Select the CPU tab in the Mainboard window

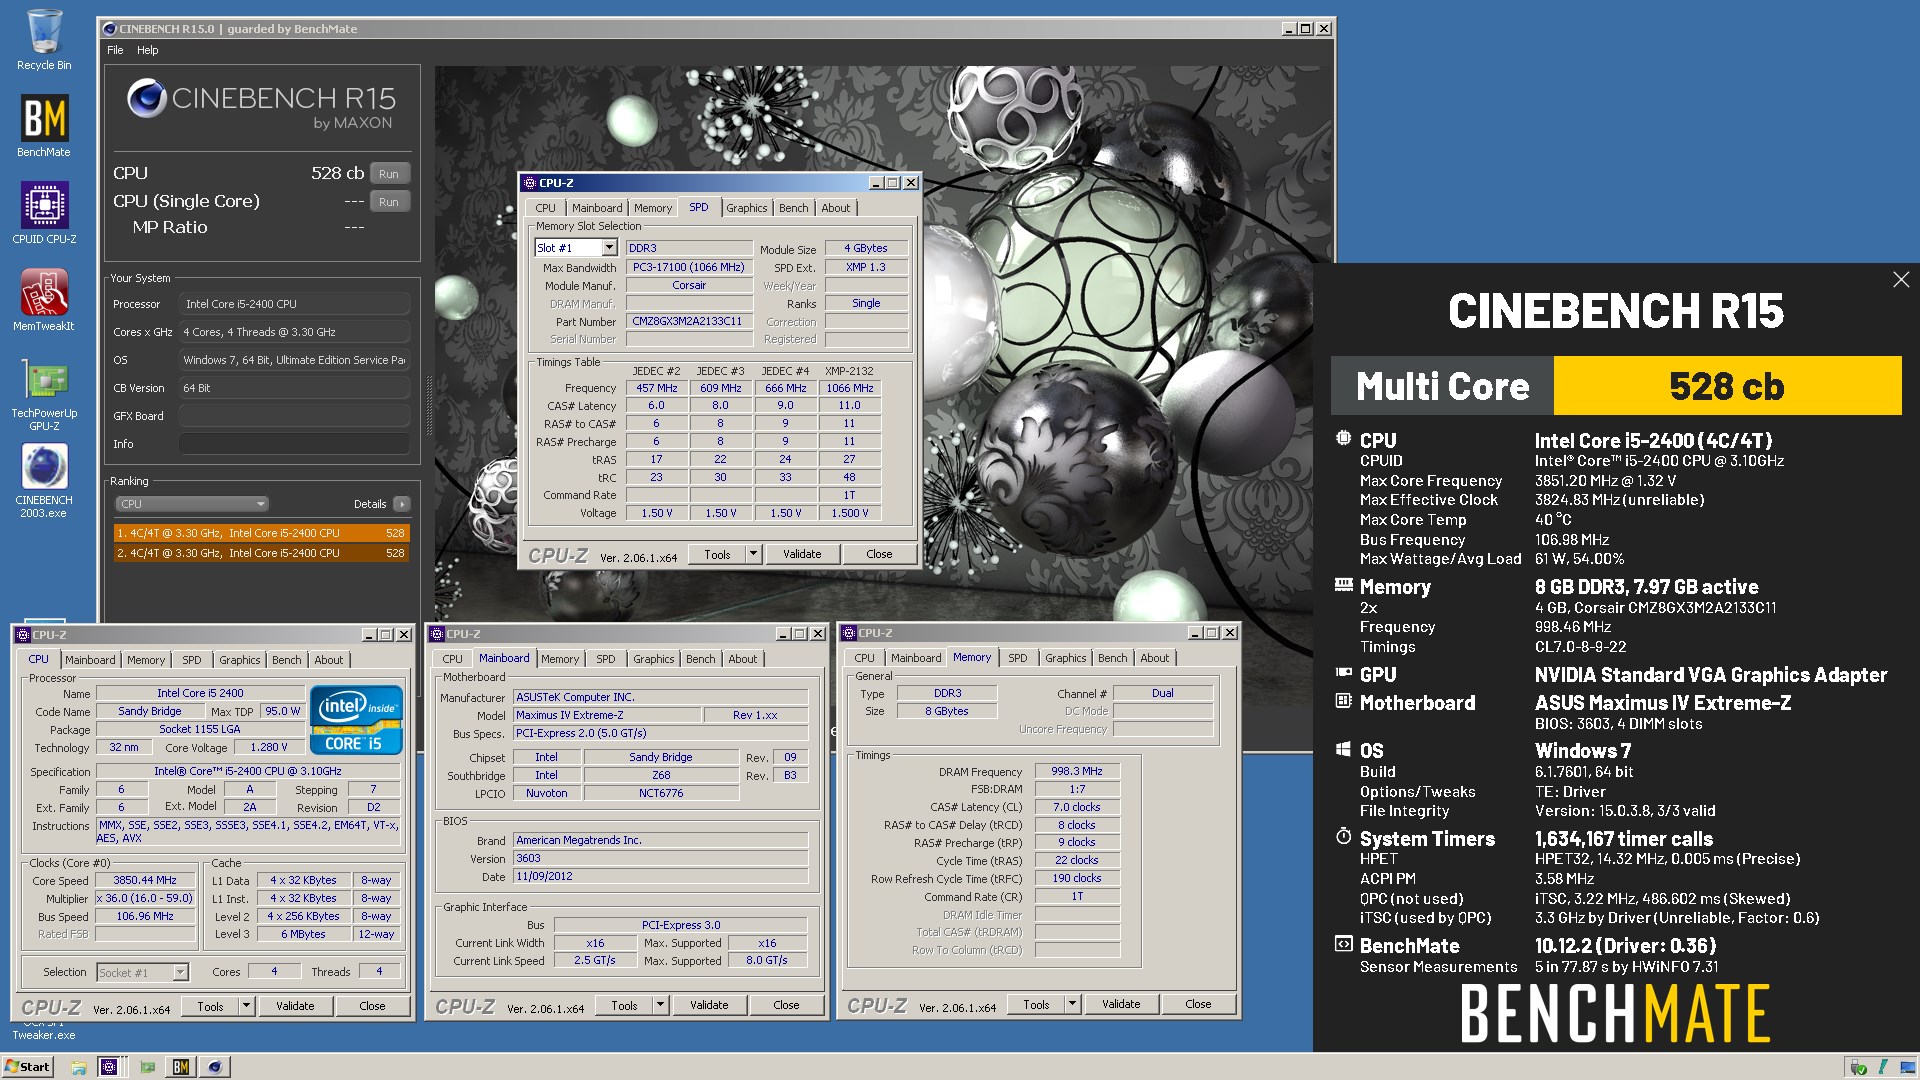[x=452, y=659]
